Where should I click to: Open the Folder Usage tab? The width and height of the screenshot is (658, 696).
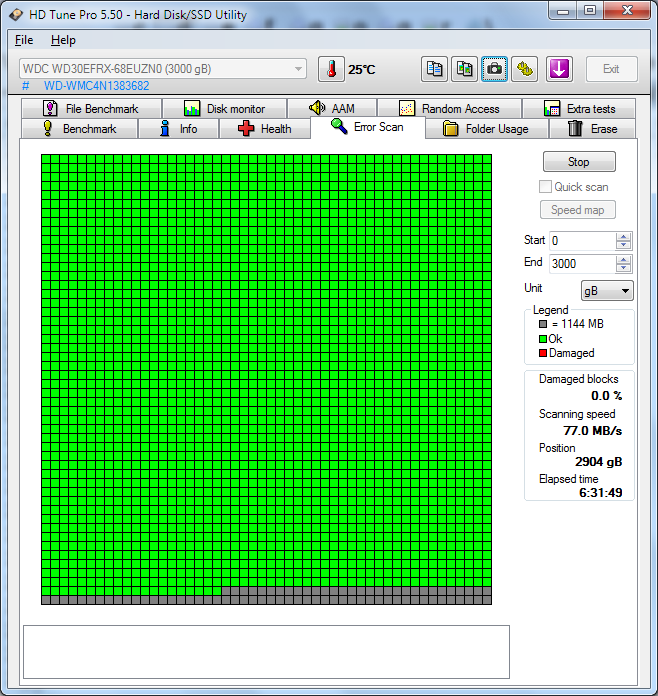[487, 129]
